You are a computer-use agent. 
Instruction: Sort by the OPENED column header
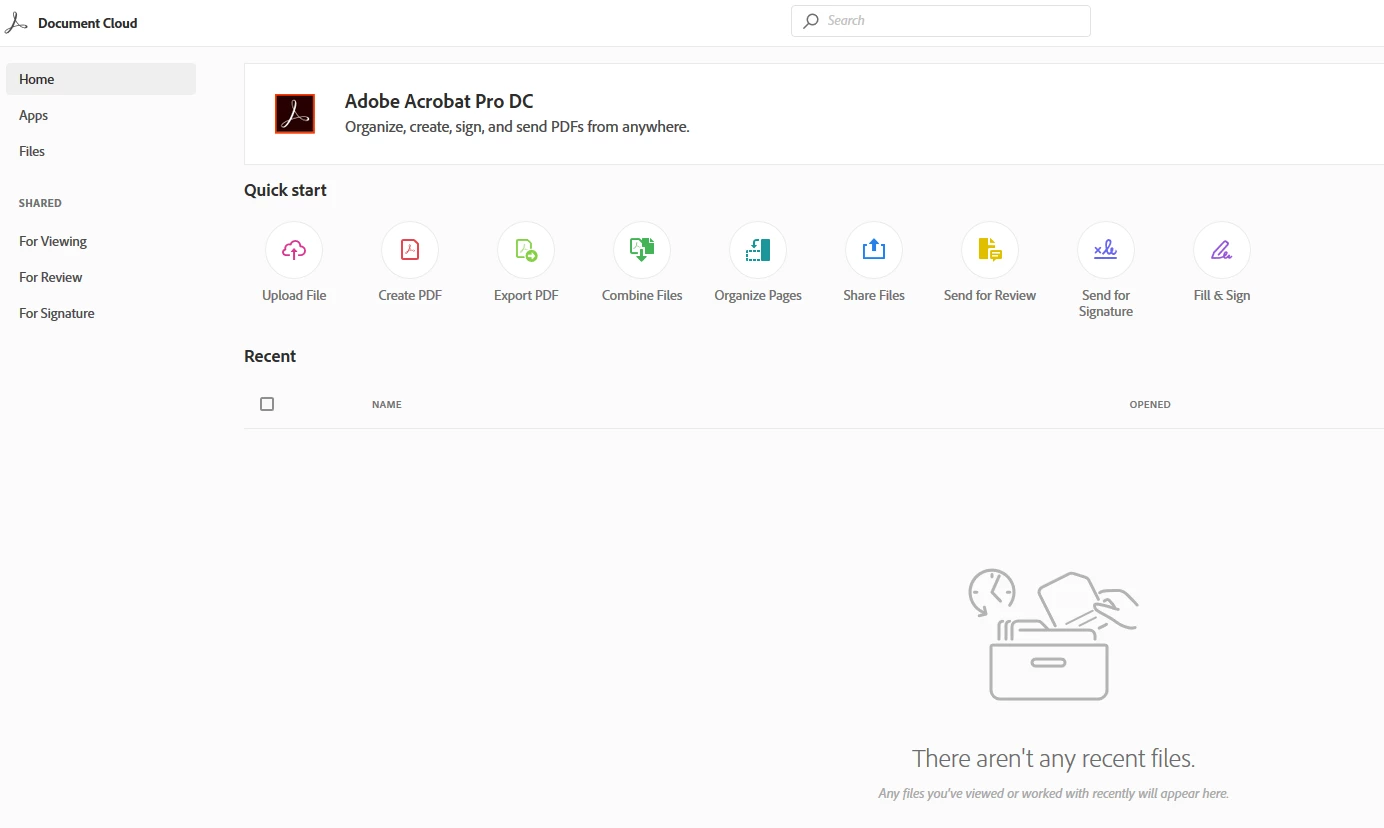pos(1150,405)
